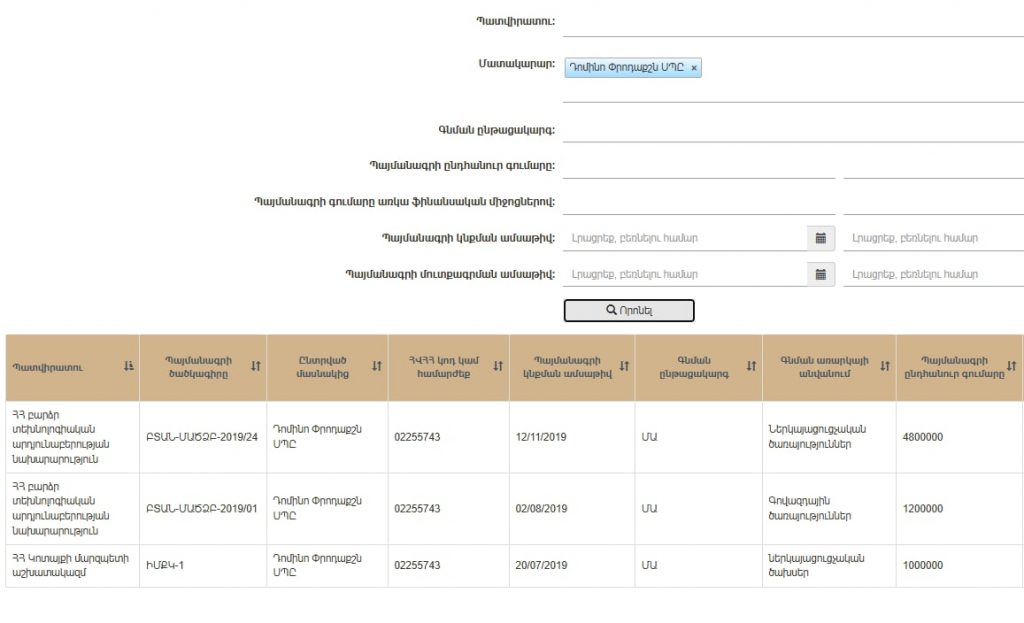Open calendar for contract registration date
The width and height of the screenshot is (1024, 623).
(820, 274)
